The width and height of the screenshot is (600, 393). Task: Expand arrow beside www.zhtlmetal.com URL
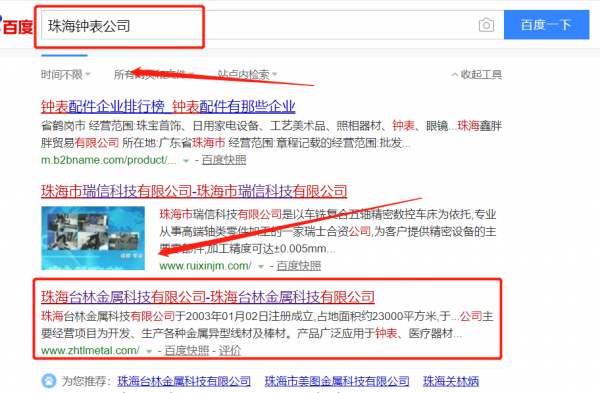pos(149,351)
